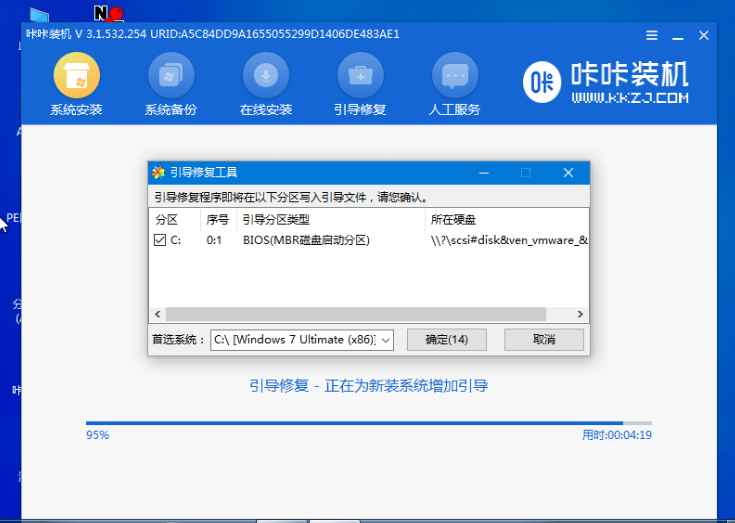Open the 引导修复 boot repair icon

[360, 76]
